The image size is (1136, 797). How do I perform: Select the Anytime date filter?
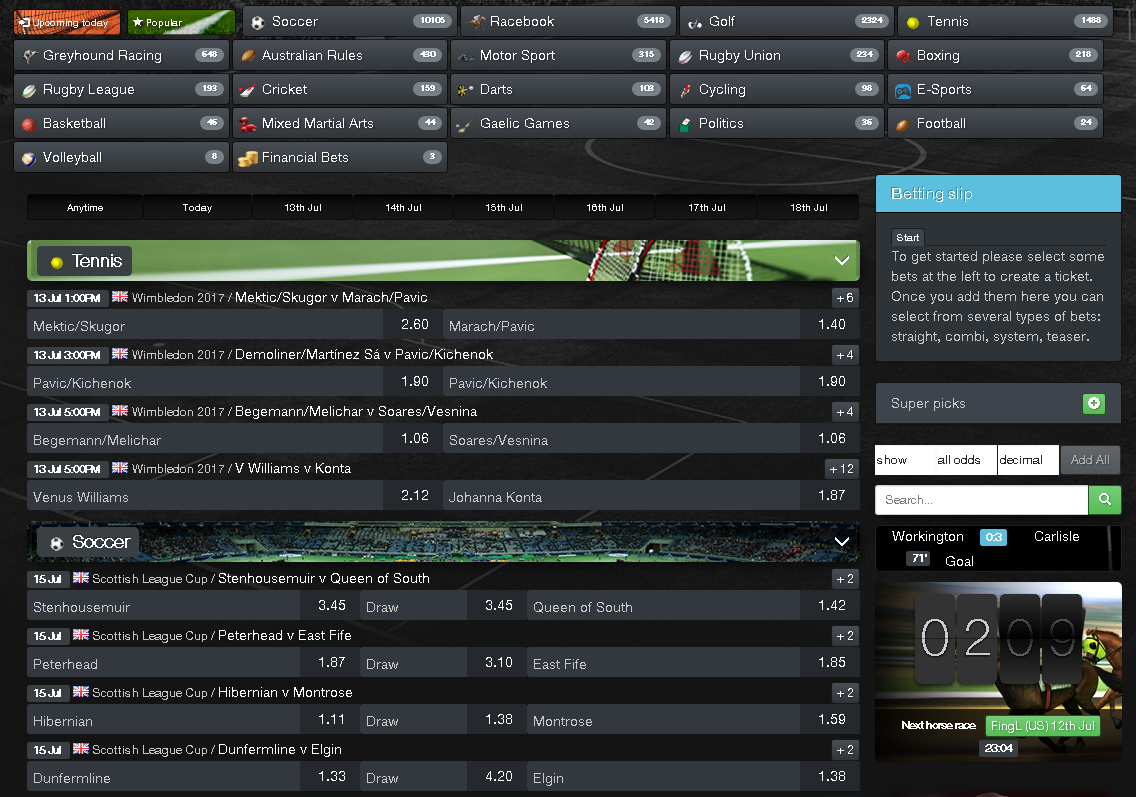pyautogui.click(x=85, y=208)
